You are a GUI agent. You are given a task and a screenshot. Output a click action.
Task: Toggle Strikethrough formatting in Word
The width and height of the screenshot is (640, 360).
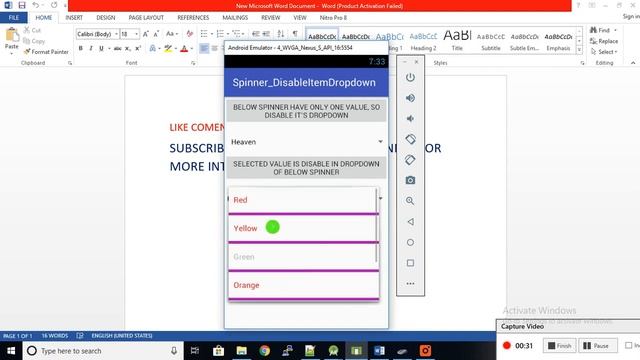pos(118,49)
